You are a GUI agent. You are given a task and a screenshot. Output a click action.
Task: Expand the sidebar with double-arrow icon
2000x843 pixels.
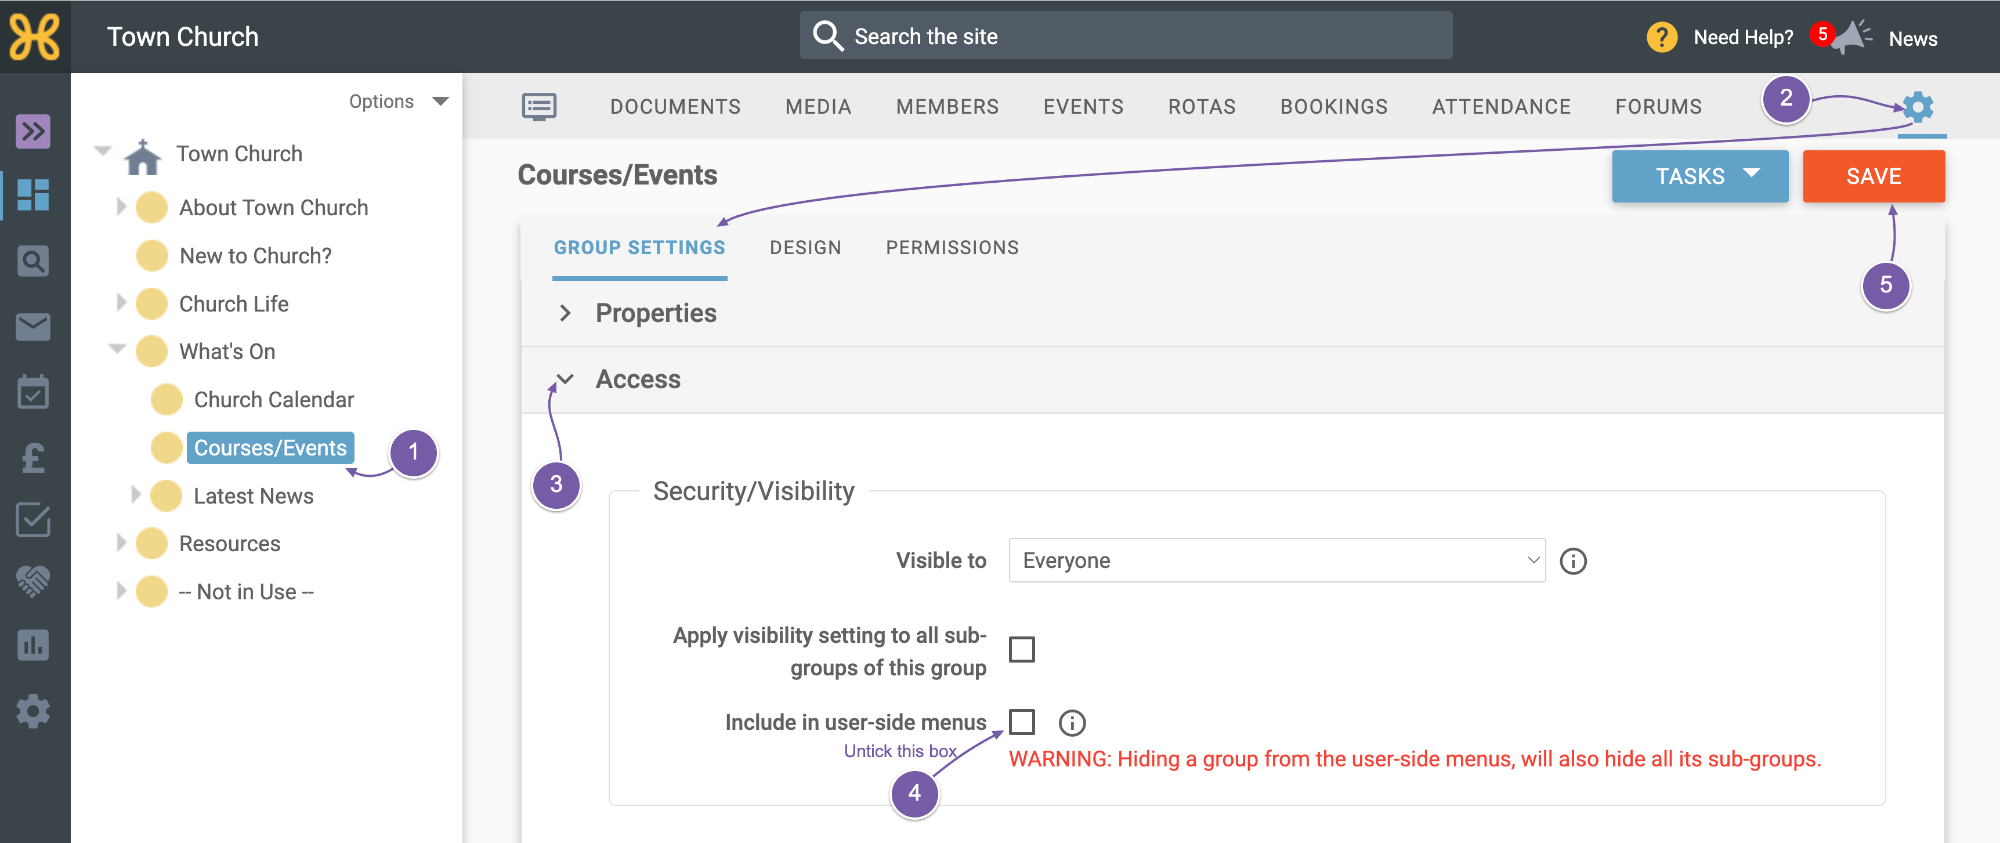click(33, 131)
